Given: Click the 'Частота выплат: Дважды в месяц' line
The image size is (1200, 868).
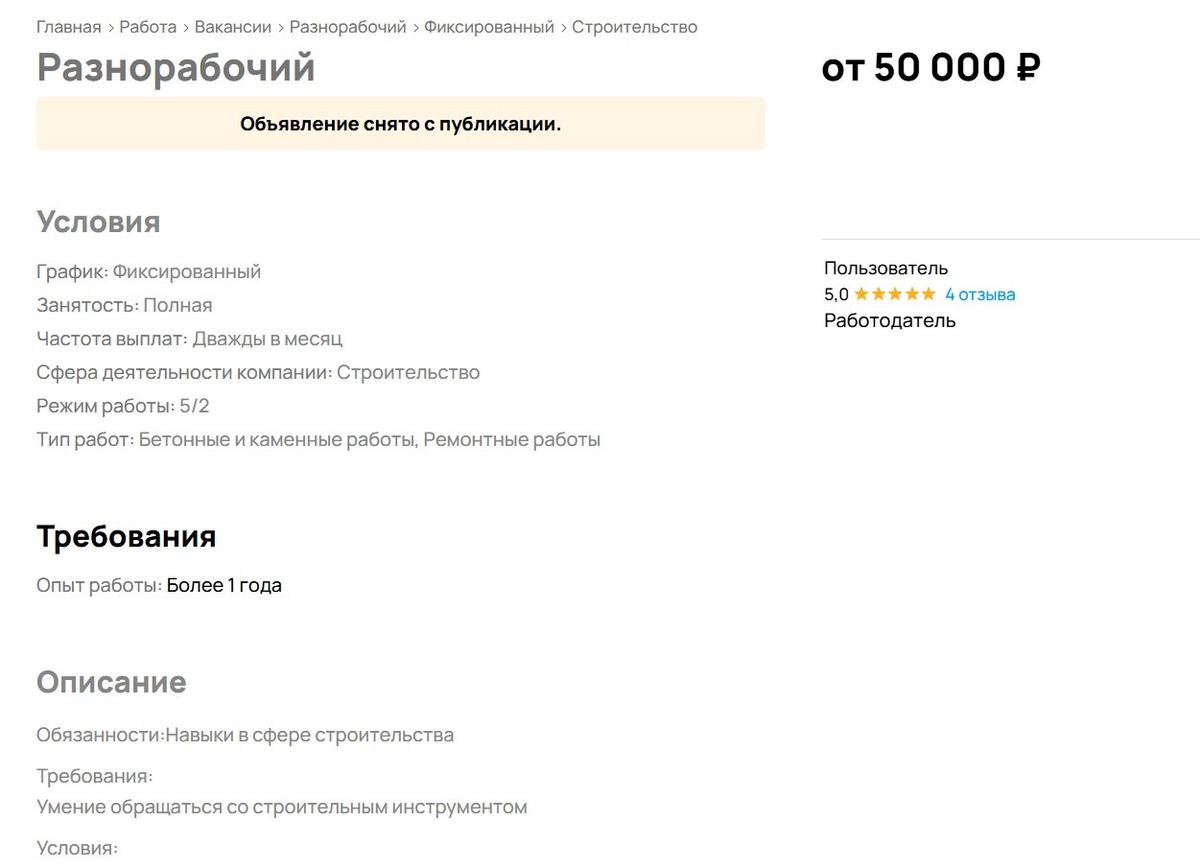Looking at the screenshot, I should point(189,339).
